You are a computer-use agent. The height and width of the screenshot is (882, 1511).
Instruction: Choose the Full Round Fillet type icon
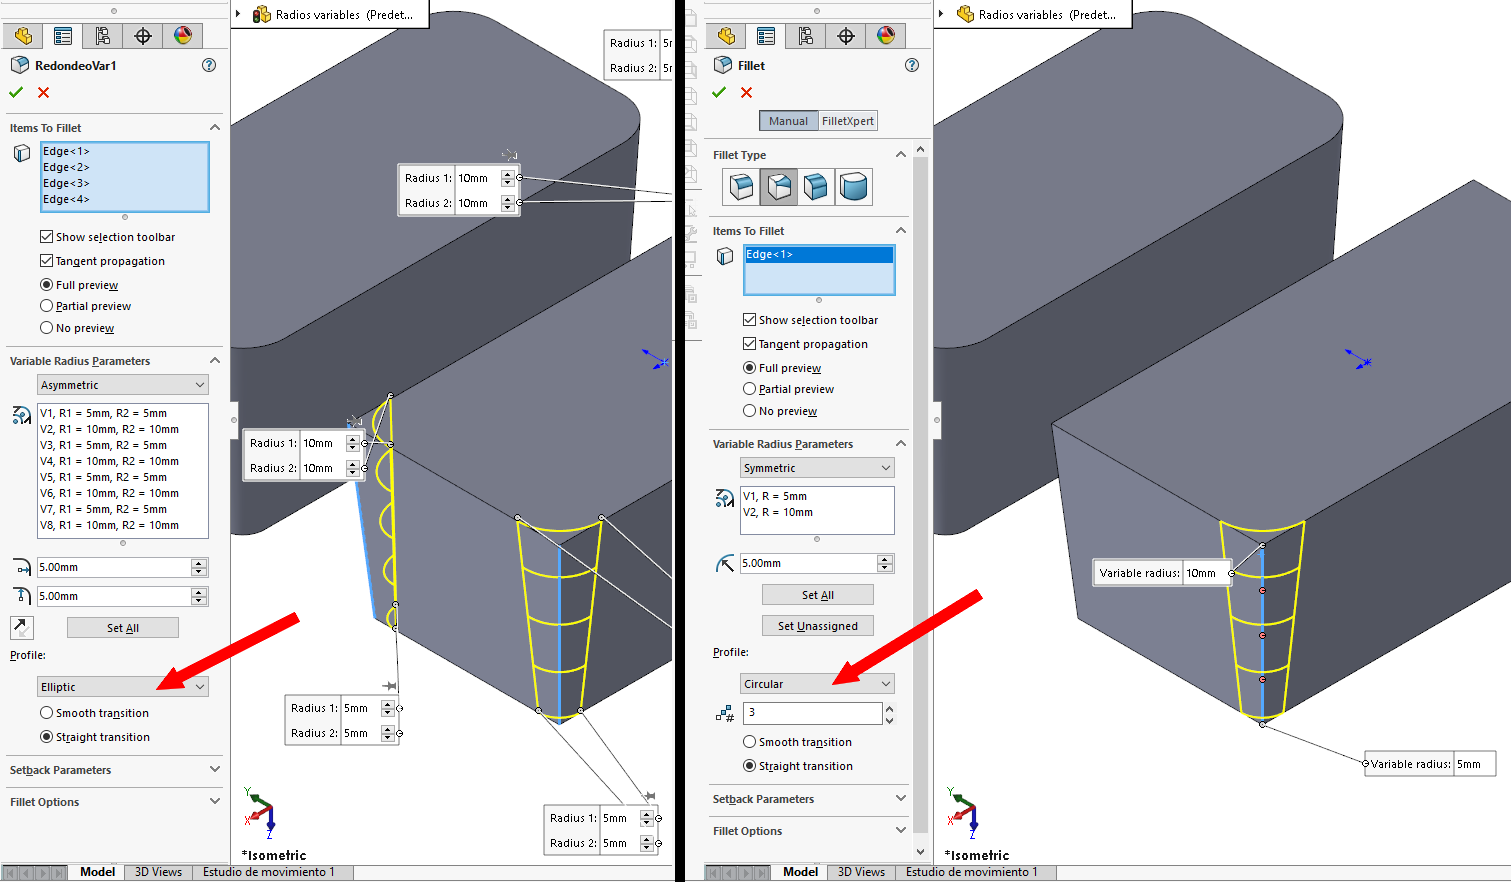click(854, 187)
